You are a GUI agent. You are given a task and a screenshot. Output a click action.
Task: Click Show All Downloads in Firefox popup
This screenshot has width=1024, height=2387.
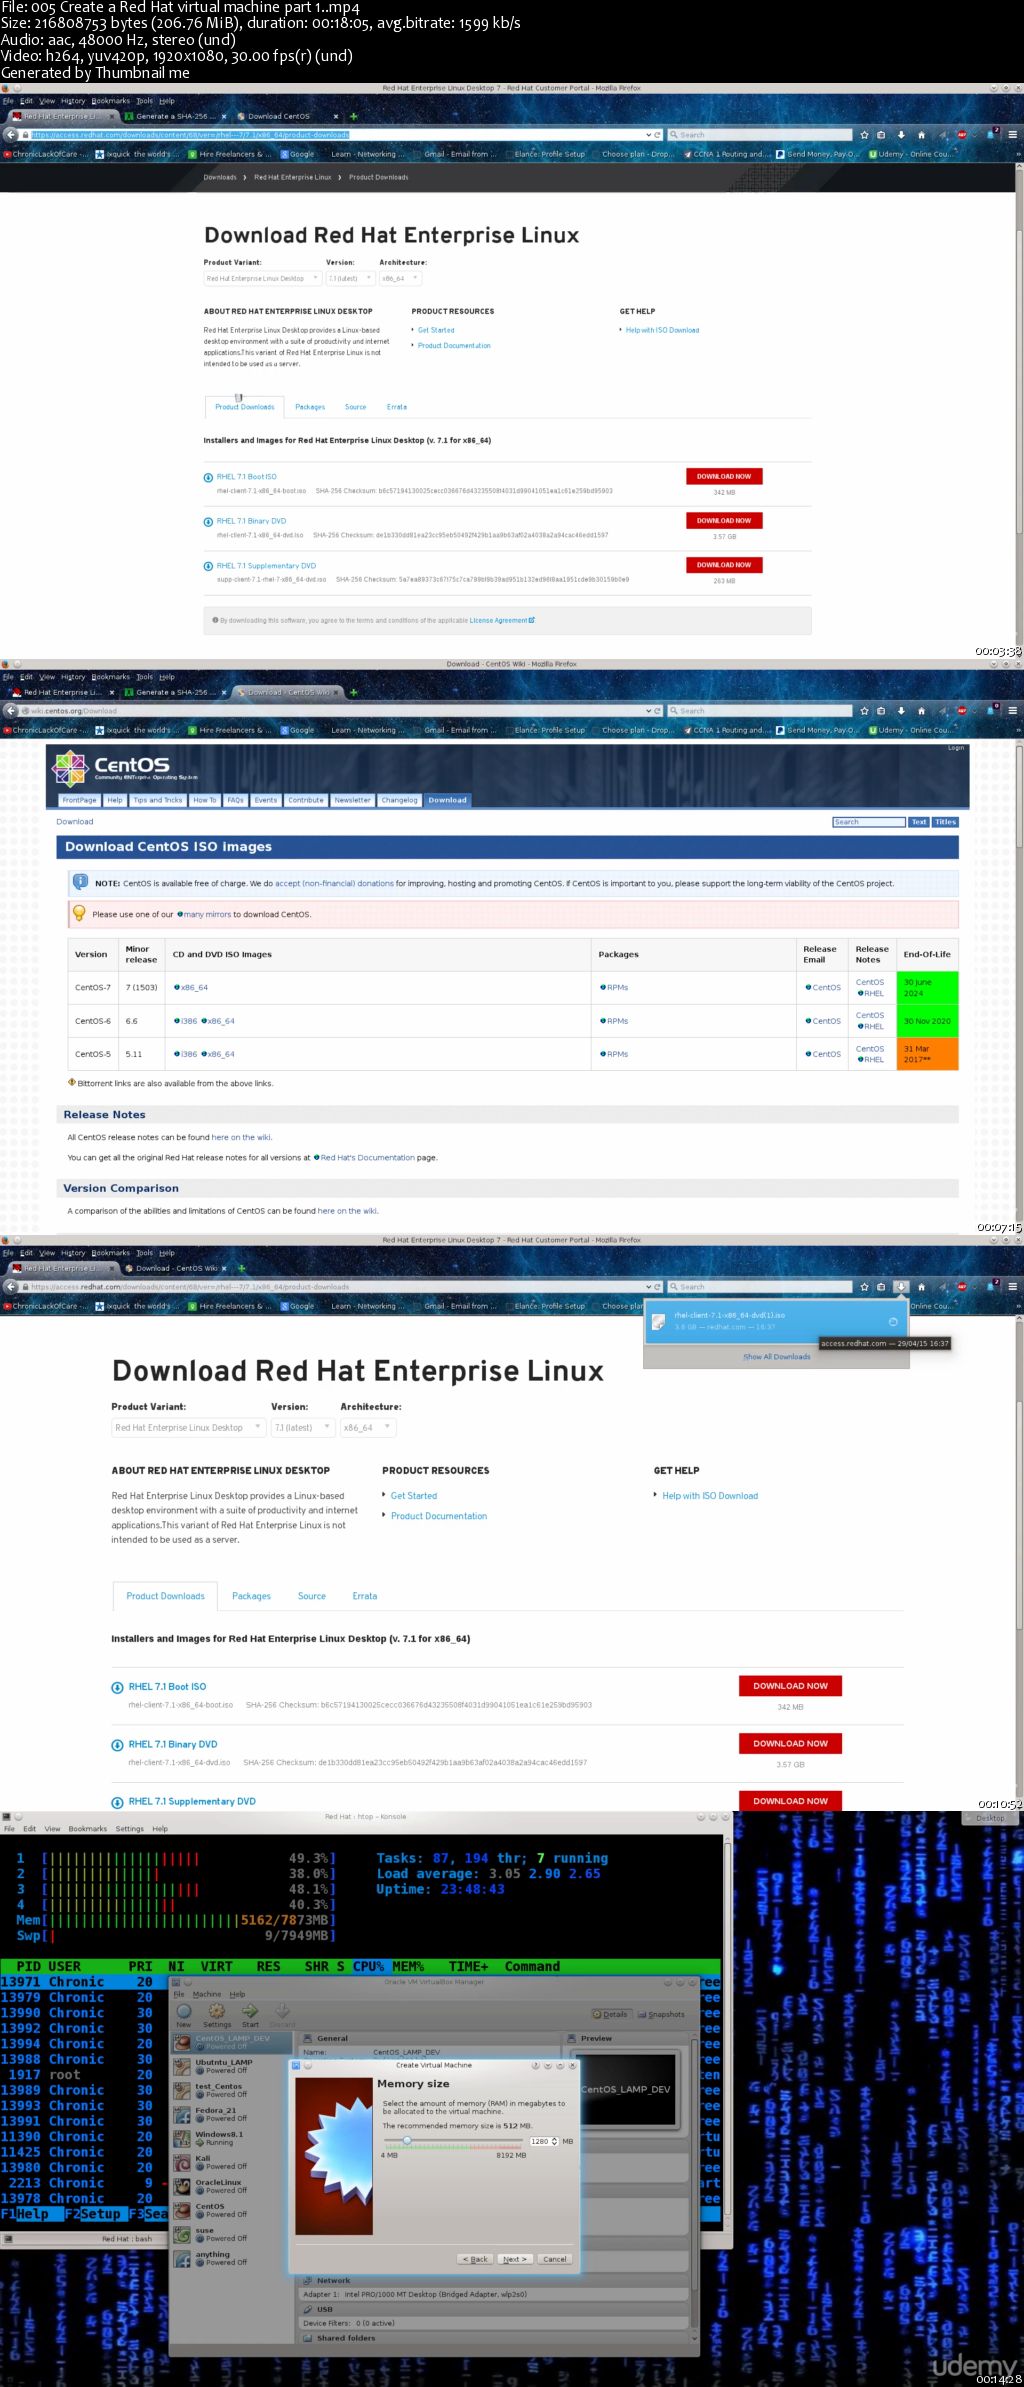[x=777, y=1356]
